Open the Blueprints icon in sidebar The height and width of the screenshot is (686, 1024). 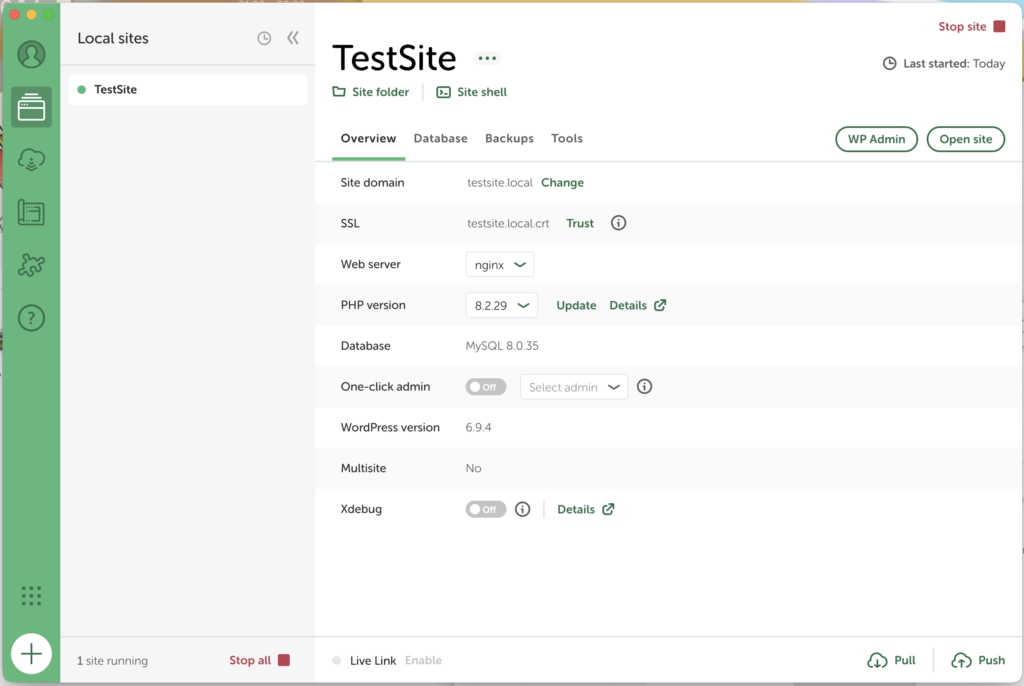(31, 212)
